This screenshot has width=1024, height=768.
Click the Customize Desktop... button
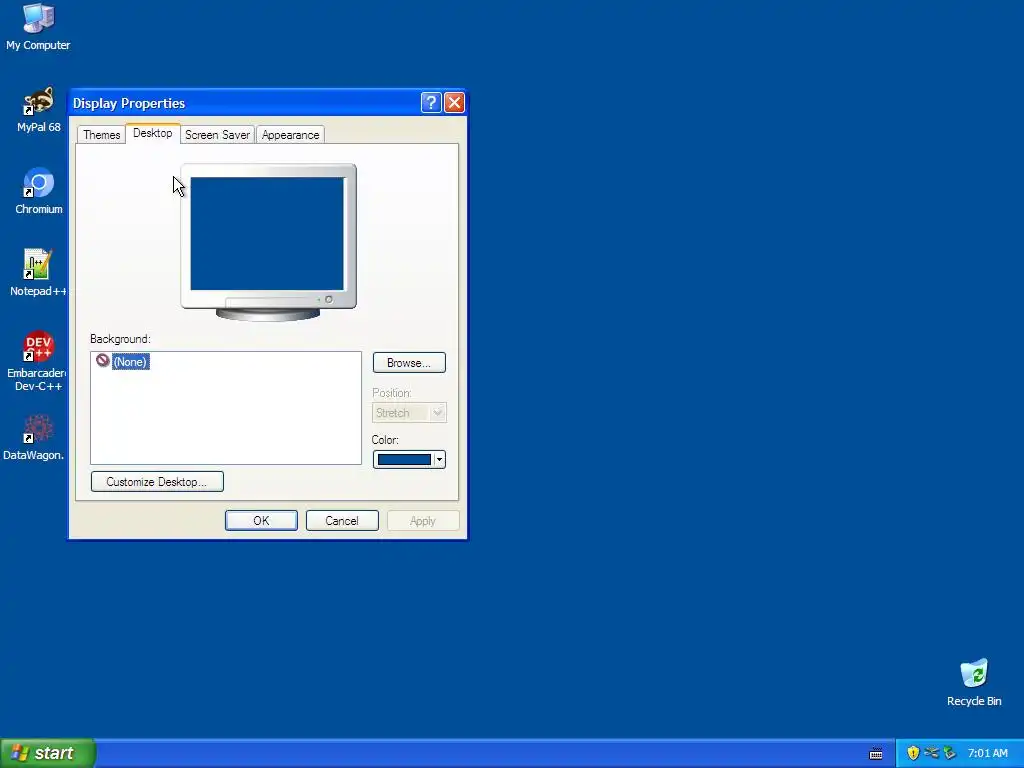(157, 481)
